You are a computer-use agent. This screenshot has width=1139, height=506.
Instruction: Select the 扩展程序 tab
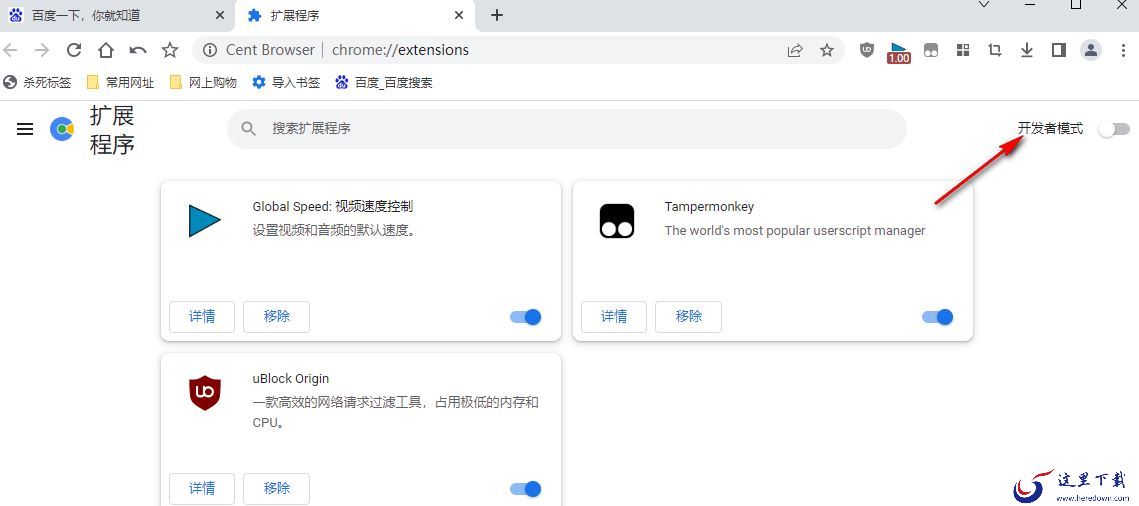pyautogui.click(x=356, y=15)
